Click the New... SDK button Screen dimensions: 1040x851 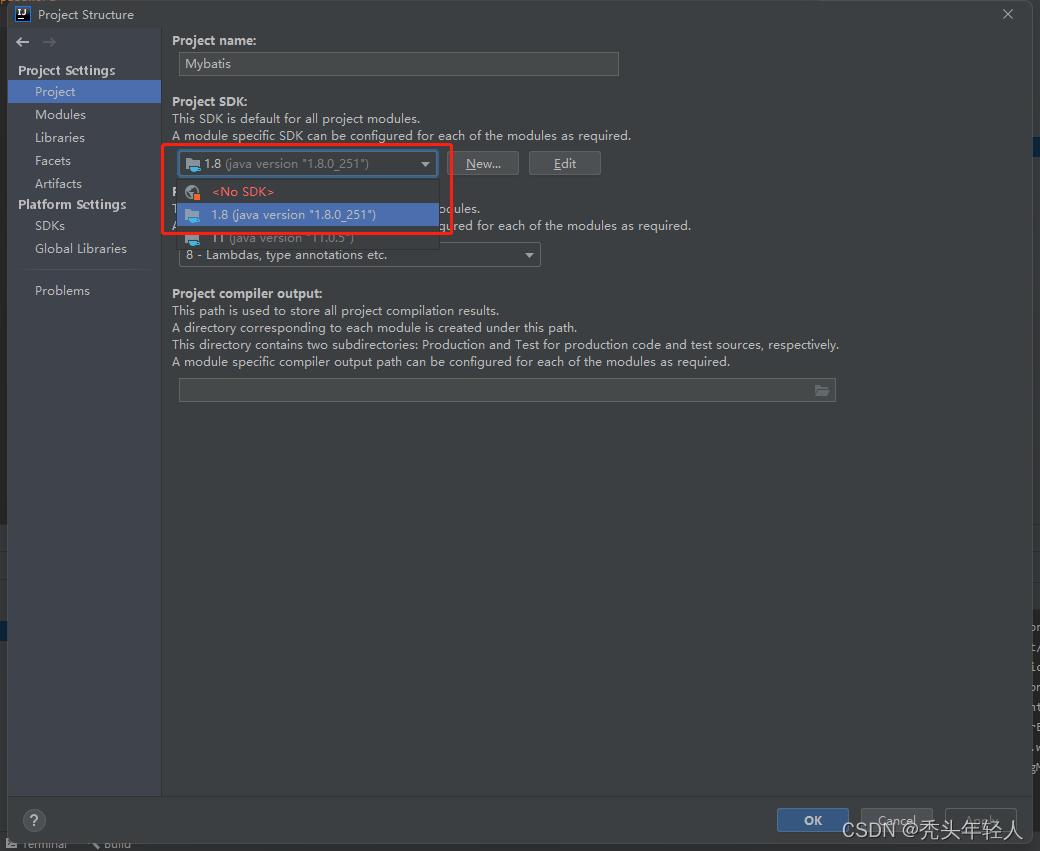pyautogui.click(x=483, y=164)
